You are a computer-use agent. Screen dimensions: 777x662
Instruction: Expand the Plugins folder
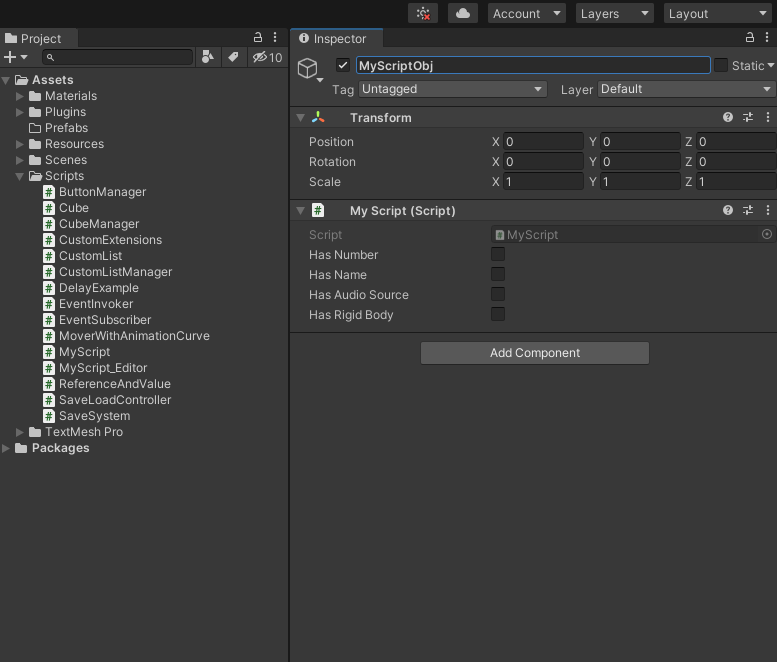click(20, 112)
